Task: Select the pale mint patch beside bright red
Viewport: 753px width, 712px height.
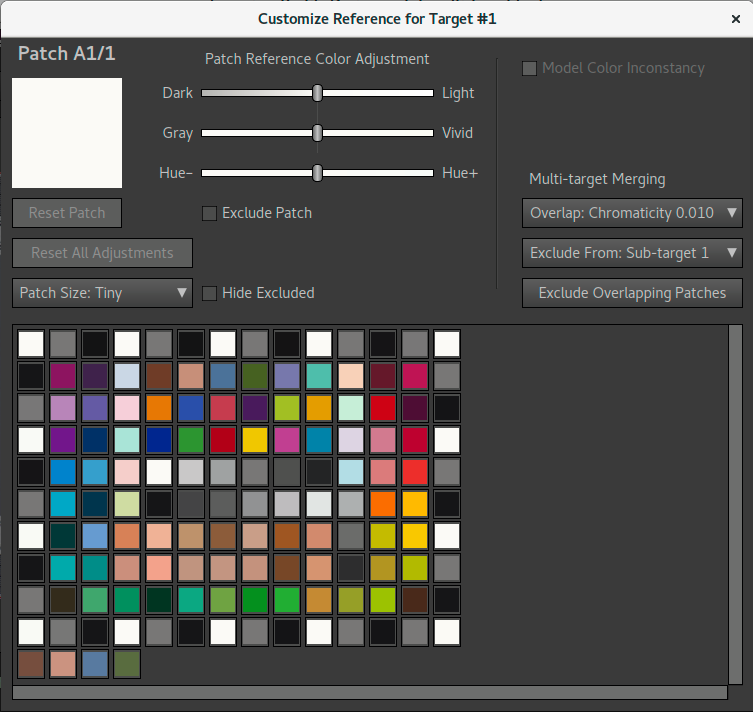Action: click(x=351, y=408)
